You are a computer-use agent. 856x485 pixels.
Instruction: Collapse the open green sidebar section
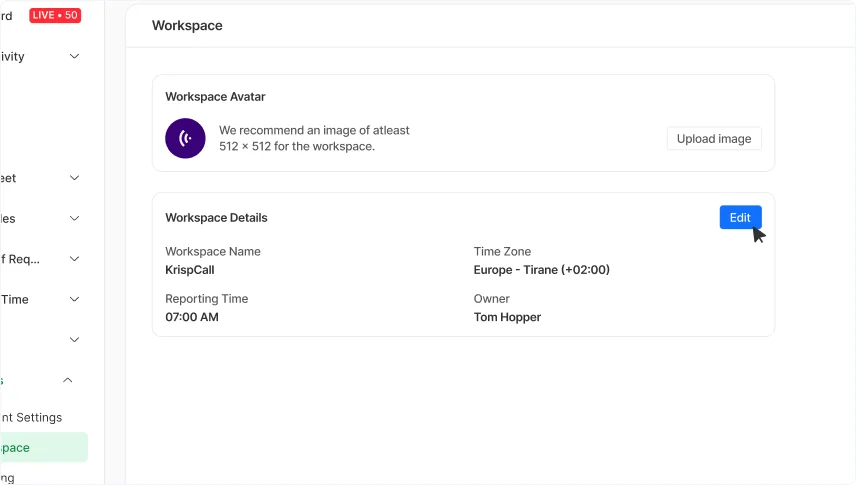point(68,380)
